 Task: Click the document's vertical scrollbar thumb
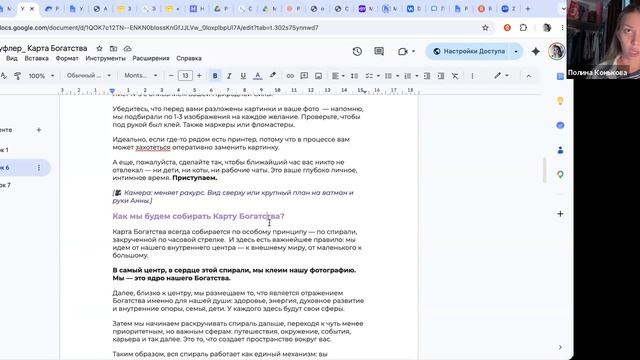click(544, 170)
